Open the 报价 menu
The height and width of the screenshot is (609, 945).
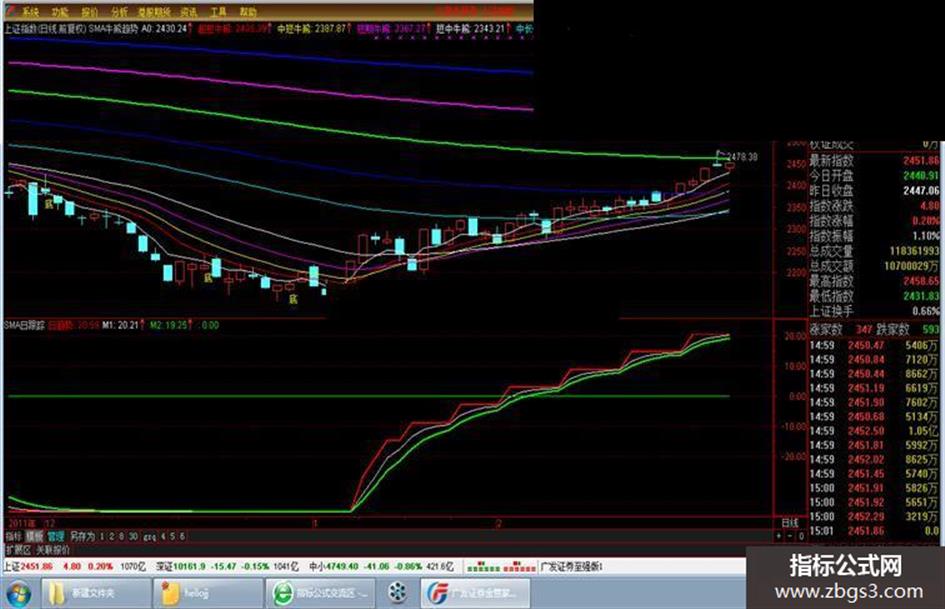coord(89,11)
